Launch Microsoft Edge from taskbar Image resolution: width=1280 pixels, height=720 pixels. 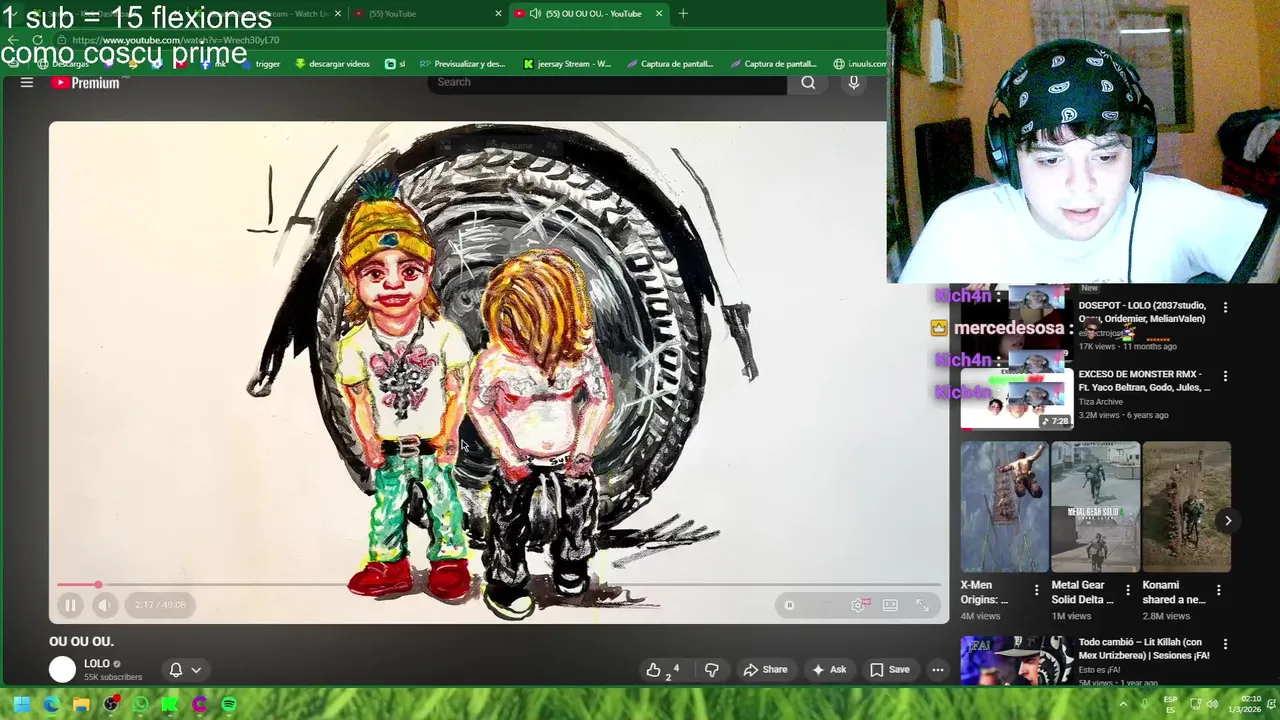pos(51,704)
